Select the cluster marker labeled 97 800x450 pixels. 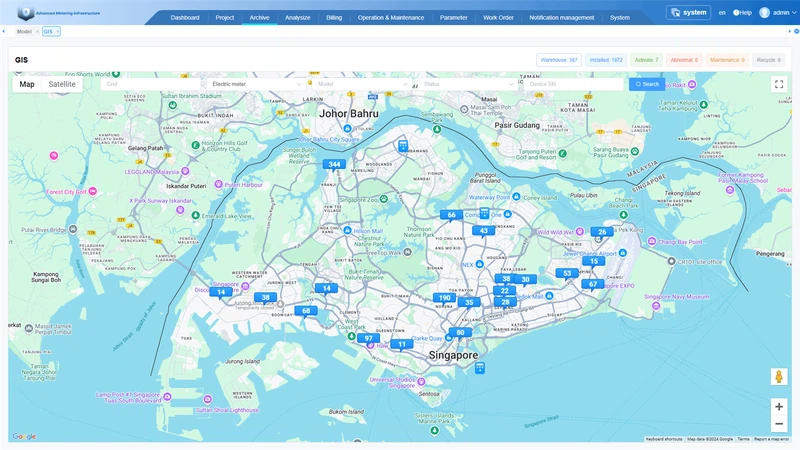pyautogui.click(x=368, y=339)
